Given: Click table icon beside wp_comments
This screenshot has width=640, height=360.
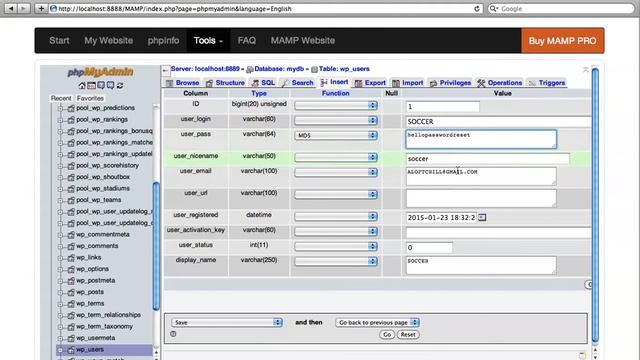Looking at the screenshot, I should click(71, 246).
